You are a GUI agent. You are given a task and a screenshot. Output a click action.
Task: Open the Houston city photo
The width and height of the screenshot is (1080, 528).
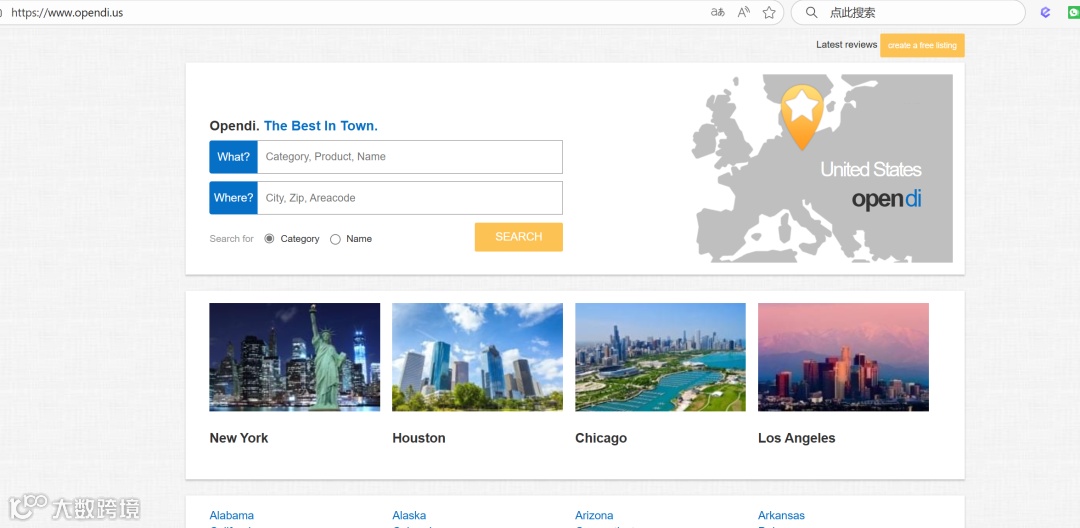click(477, 357)
